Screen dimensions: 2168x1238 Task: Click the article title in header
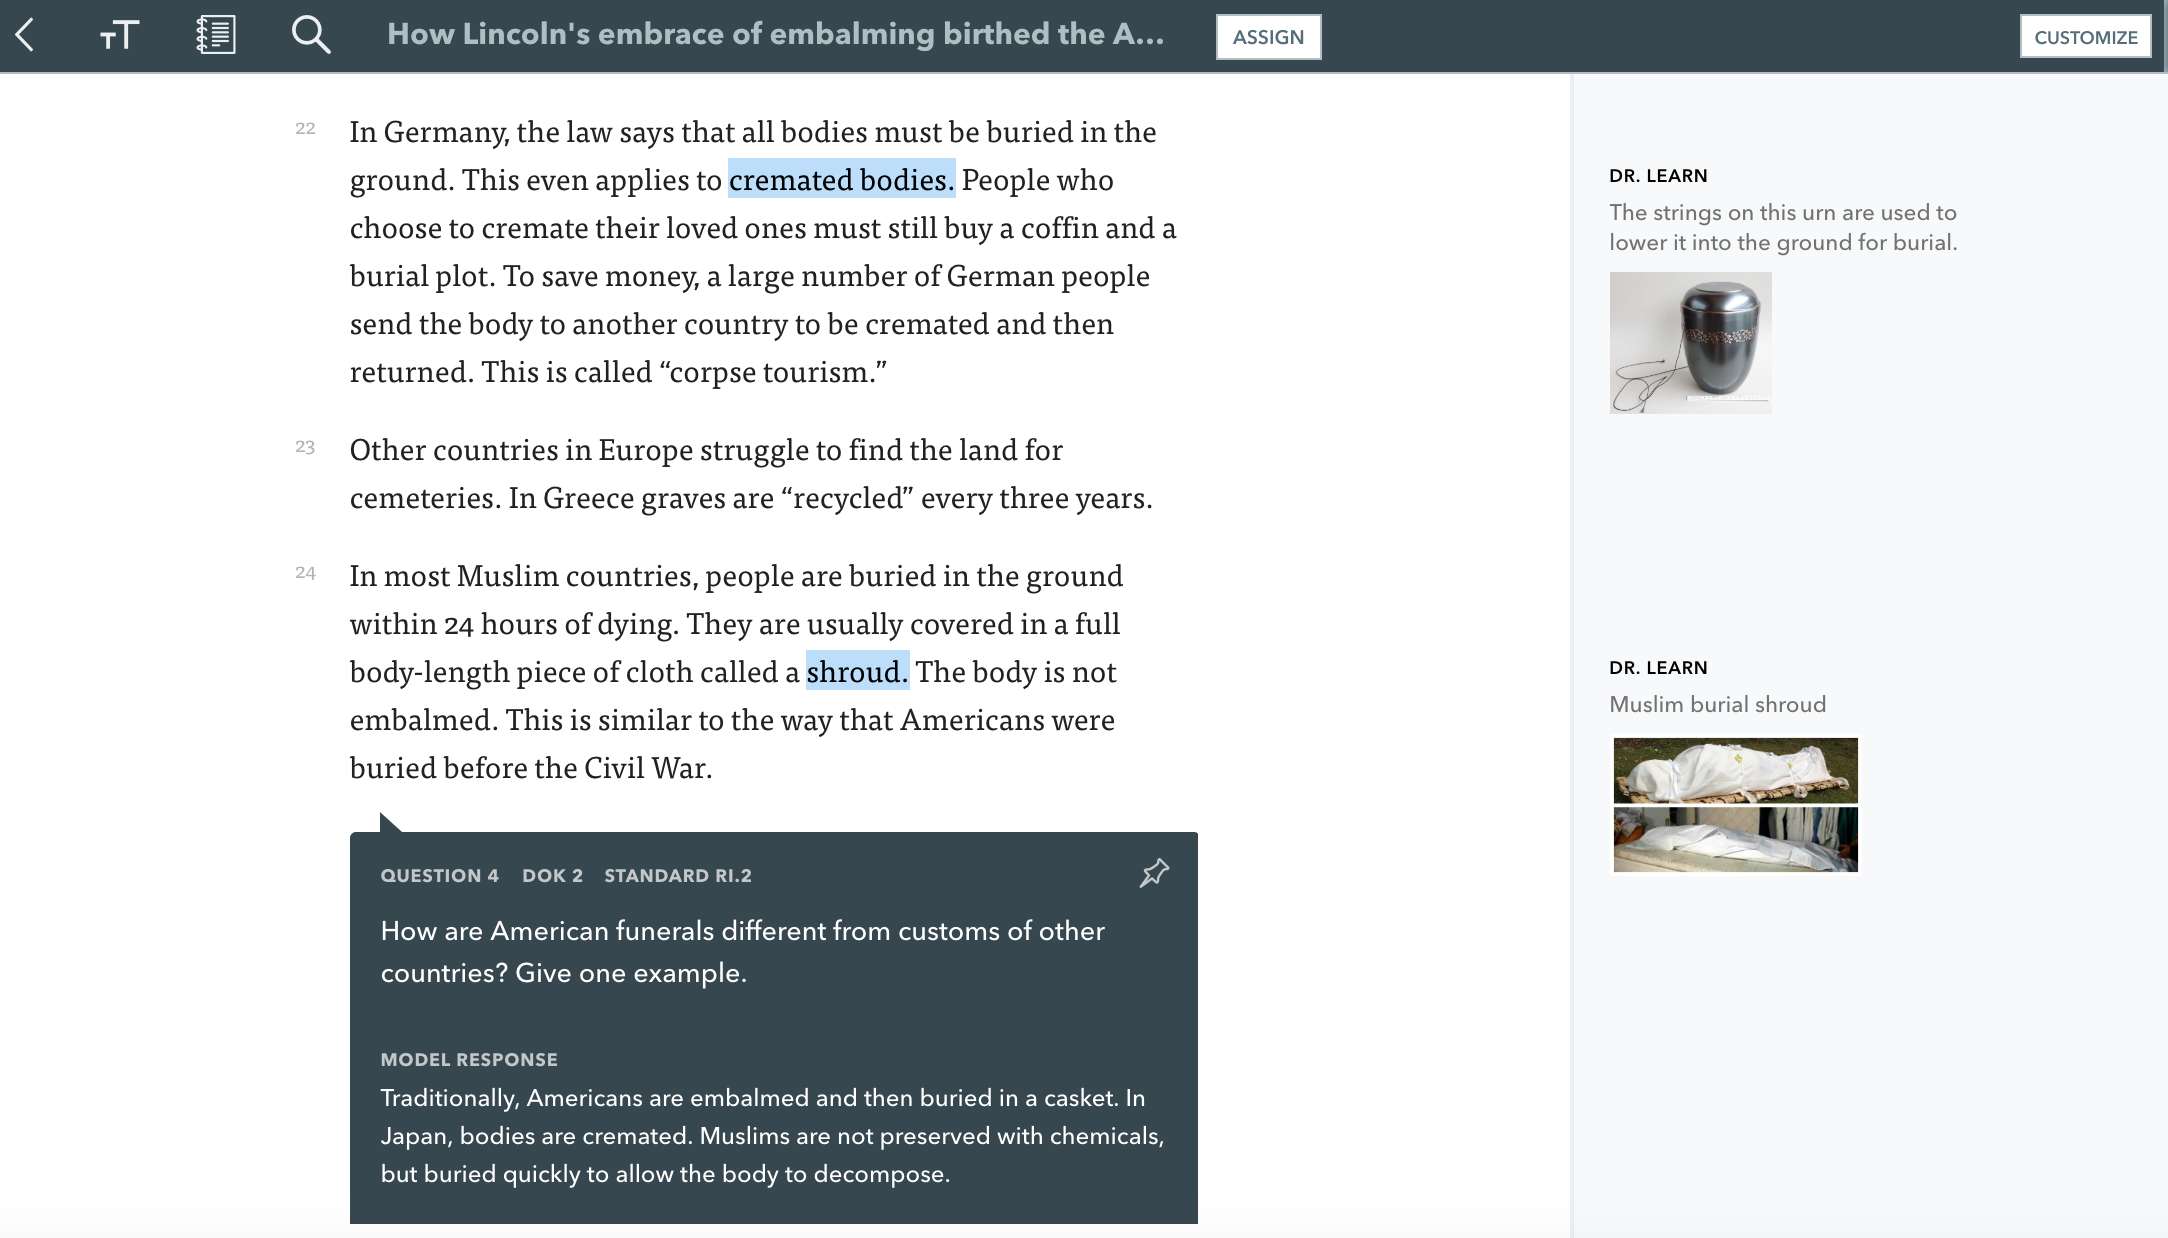[x=775, y=34]
